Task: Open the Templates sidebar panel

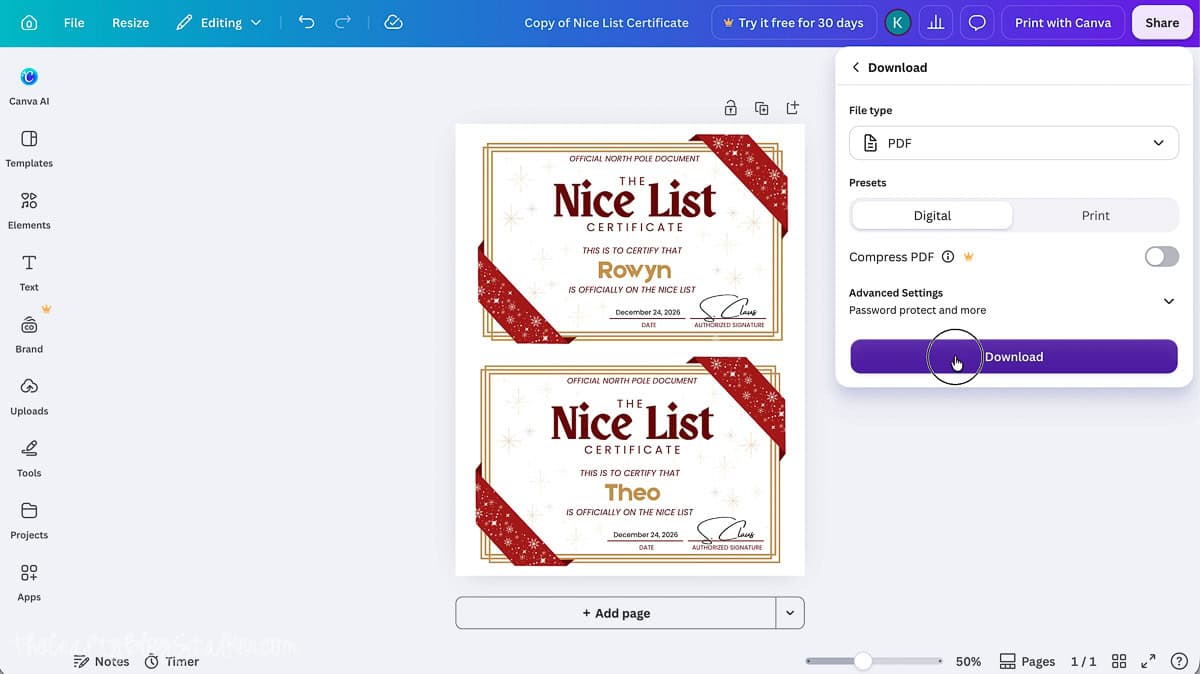Action: pyautogui.click(x=29, y=148)
